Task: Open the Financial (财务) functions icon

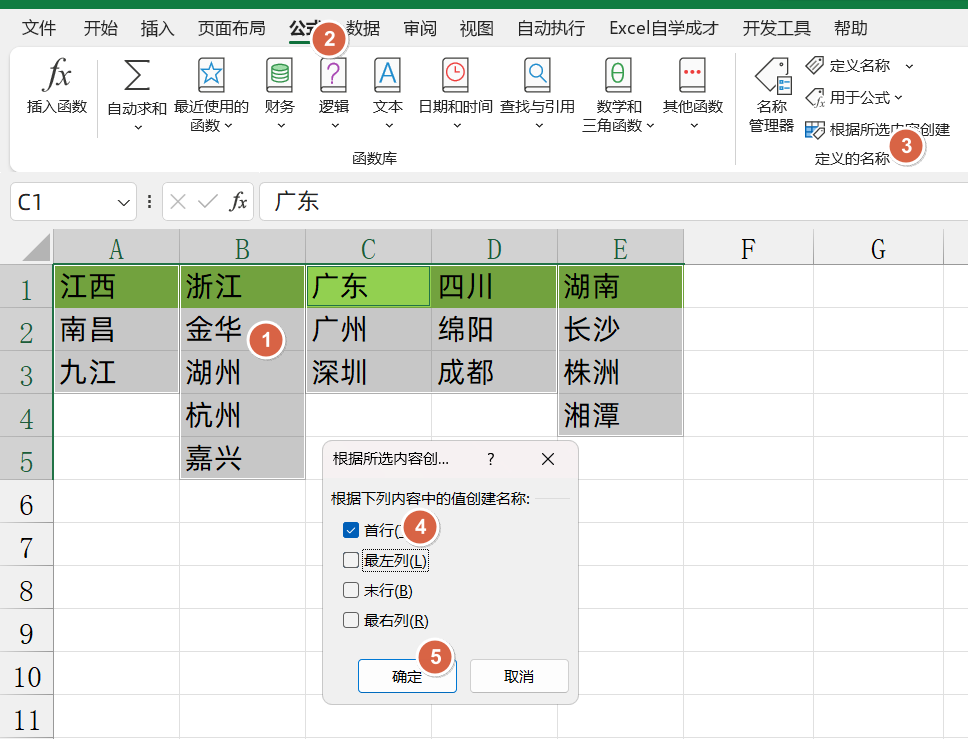Action: point(280,75)
